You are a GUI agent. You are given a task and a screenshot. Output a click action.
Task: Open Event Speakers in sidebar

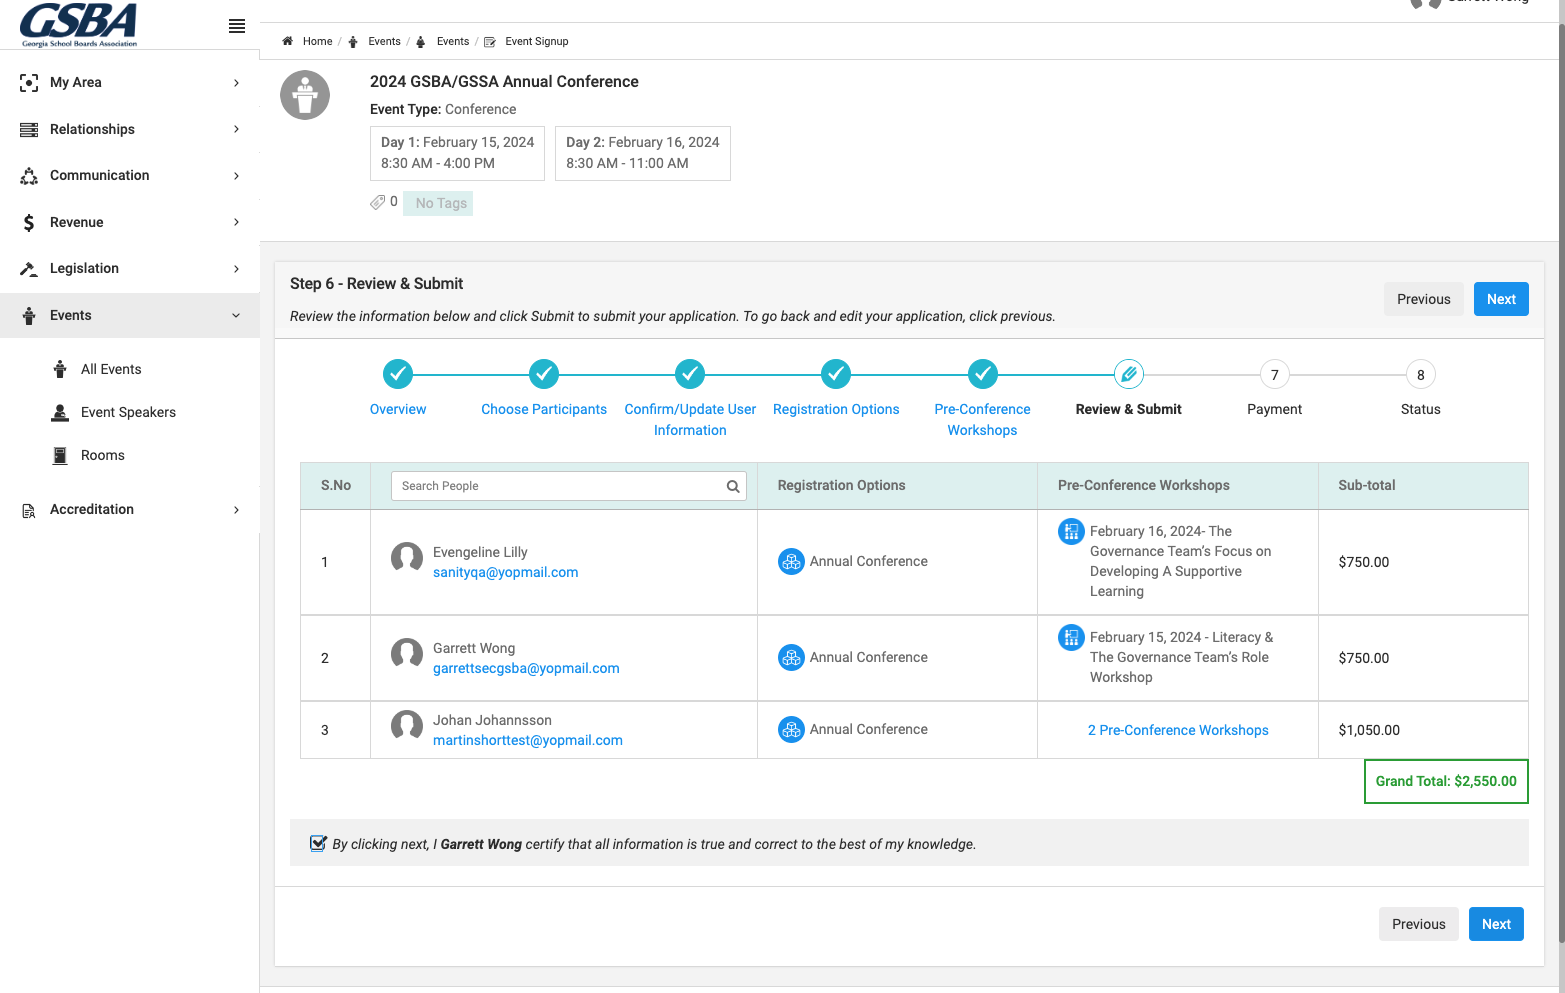(x=128, y=412)
